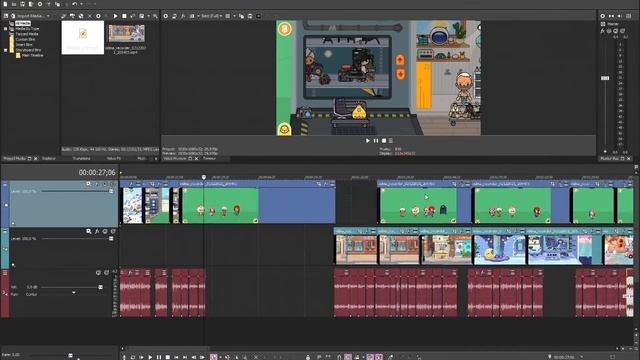Viewport: 640px width, 360px height.
Task: Switch to the Video FX tab
Action: tap(113, 158)
